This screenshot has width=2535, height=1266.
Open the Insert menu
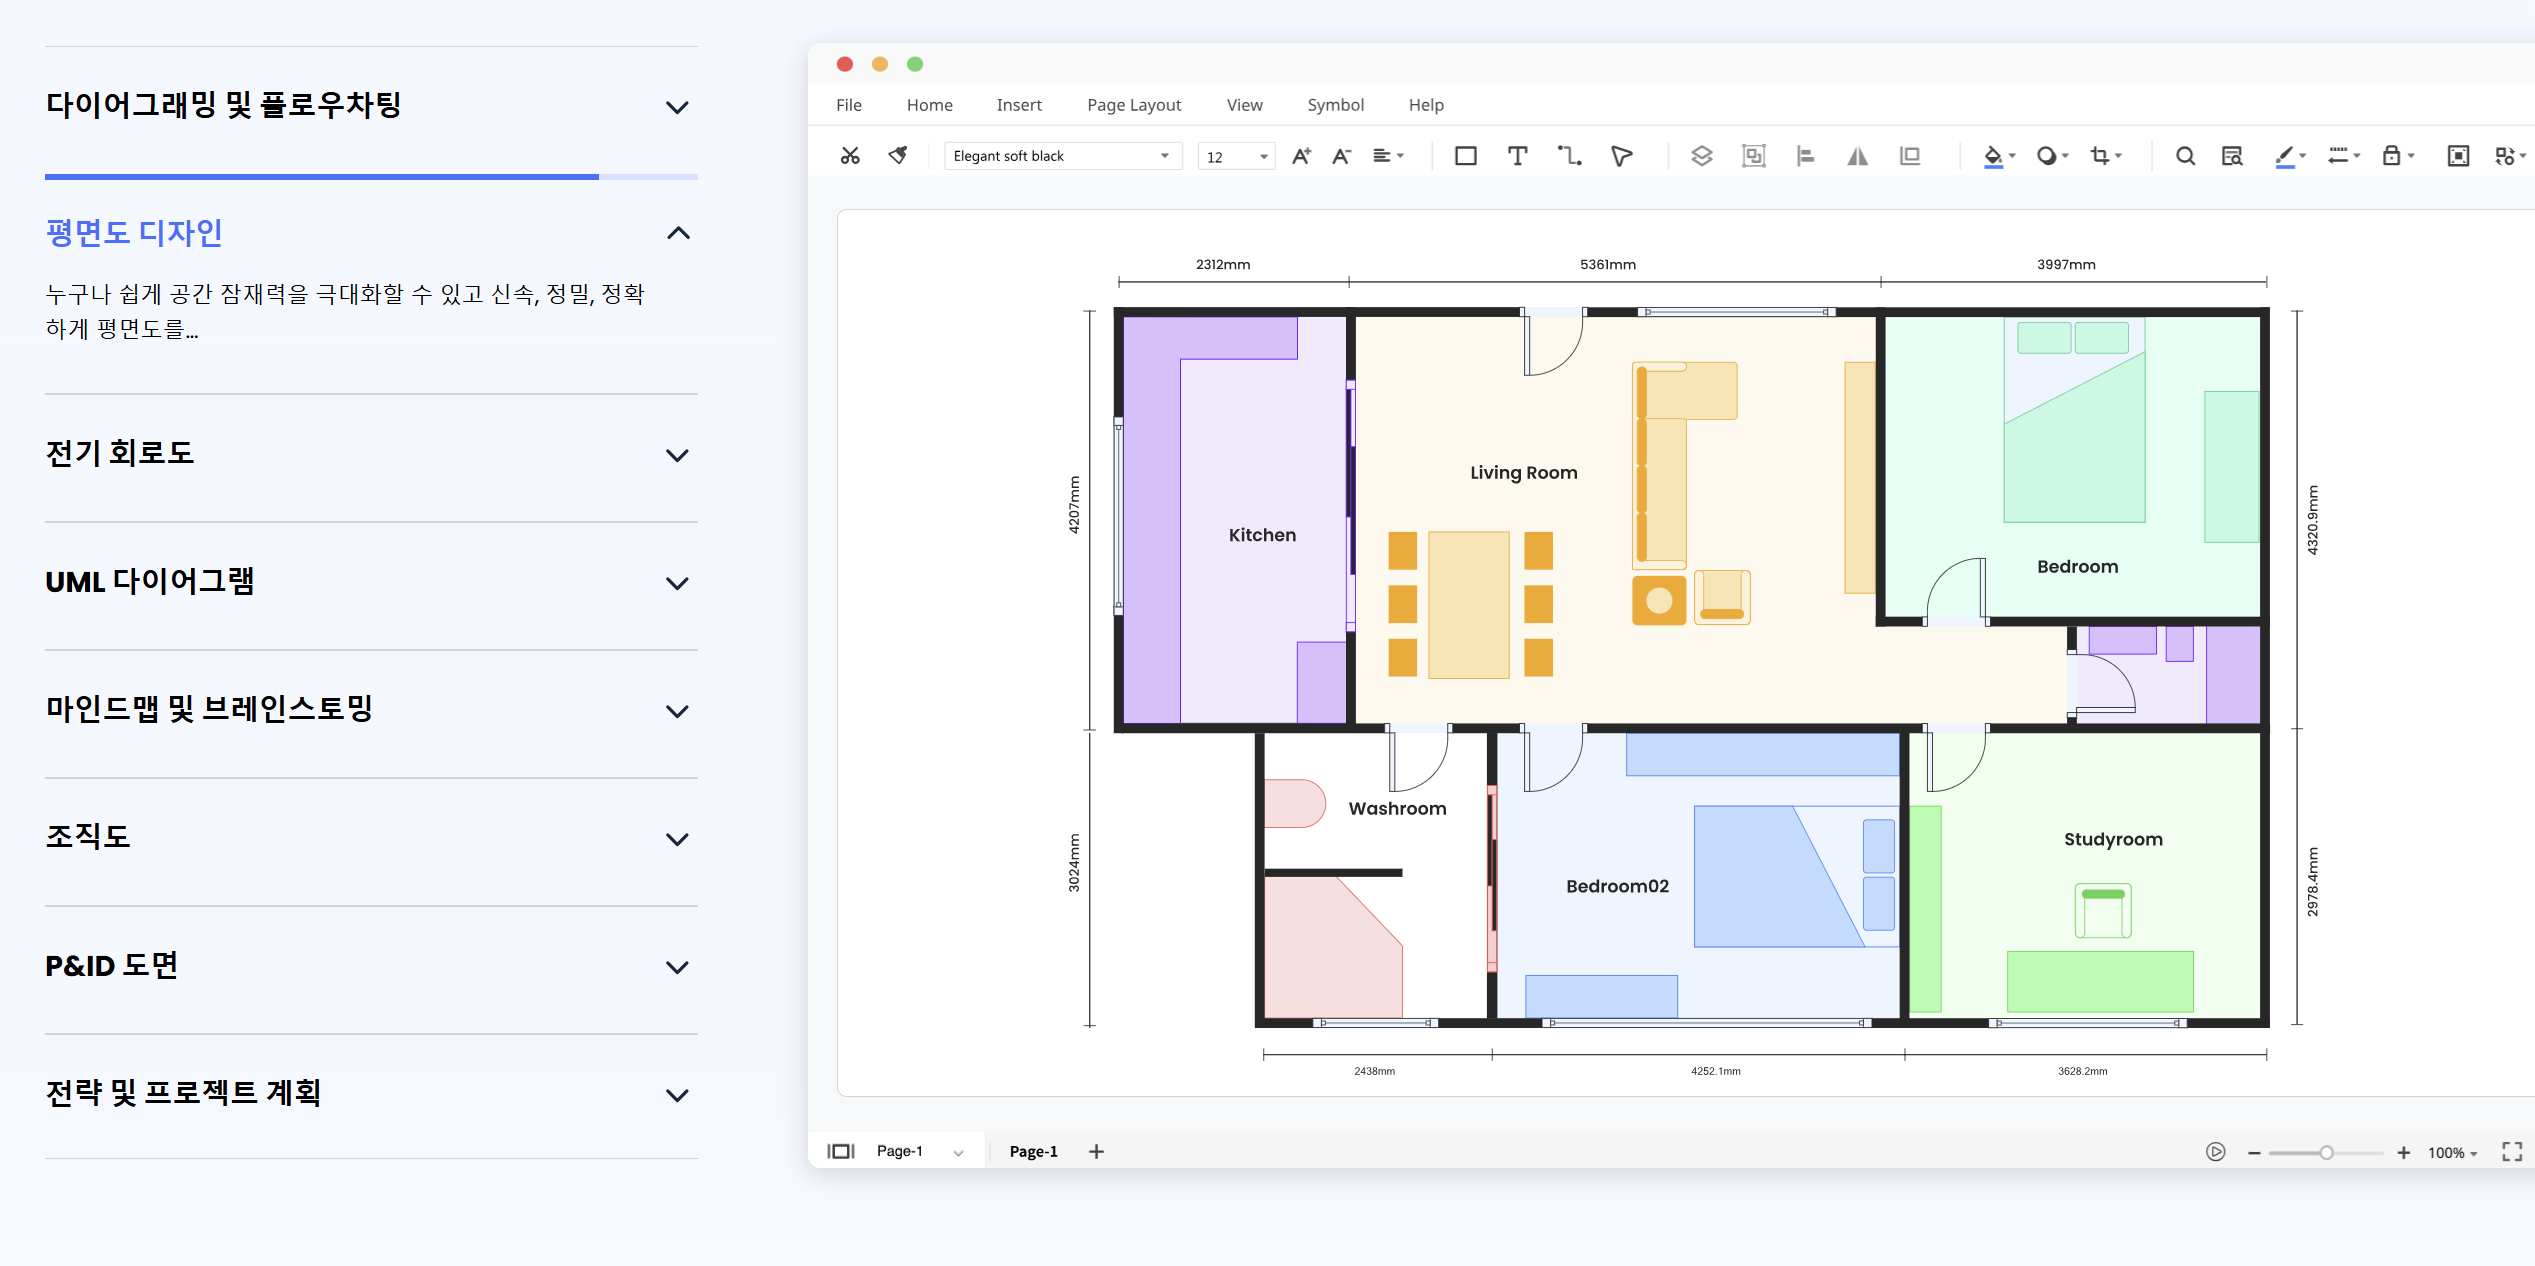(x=1019, y=105)
